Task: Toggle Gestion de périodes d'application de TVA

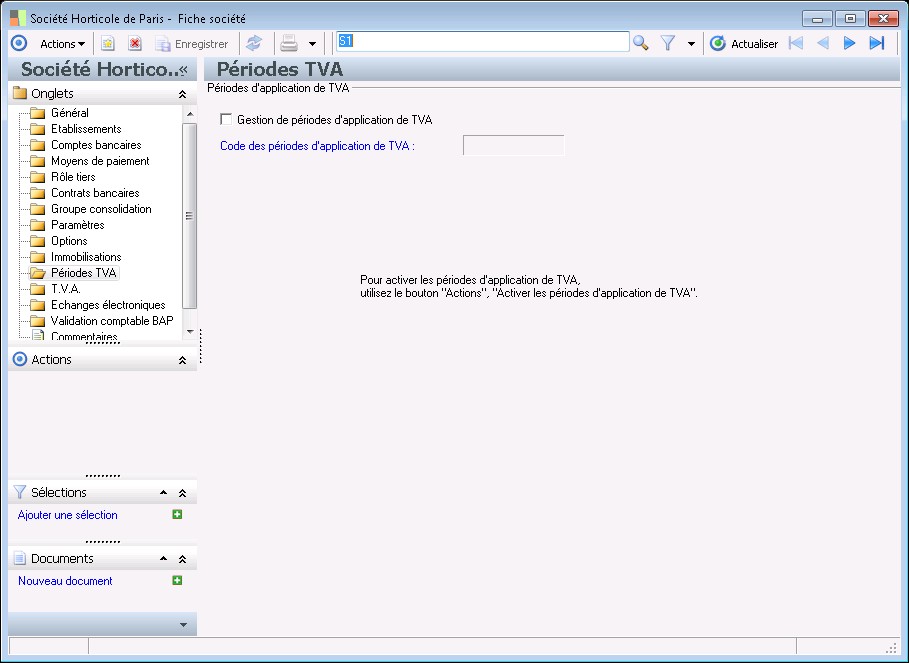Action: [x=226, y=119]
